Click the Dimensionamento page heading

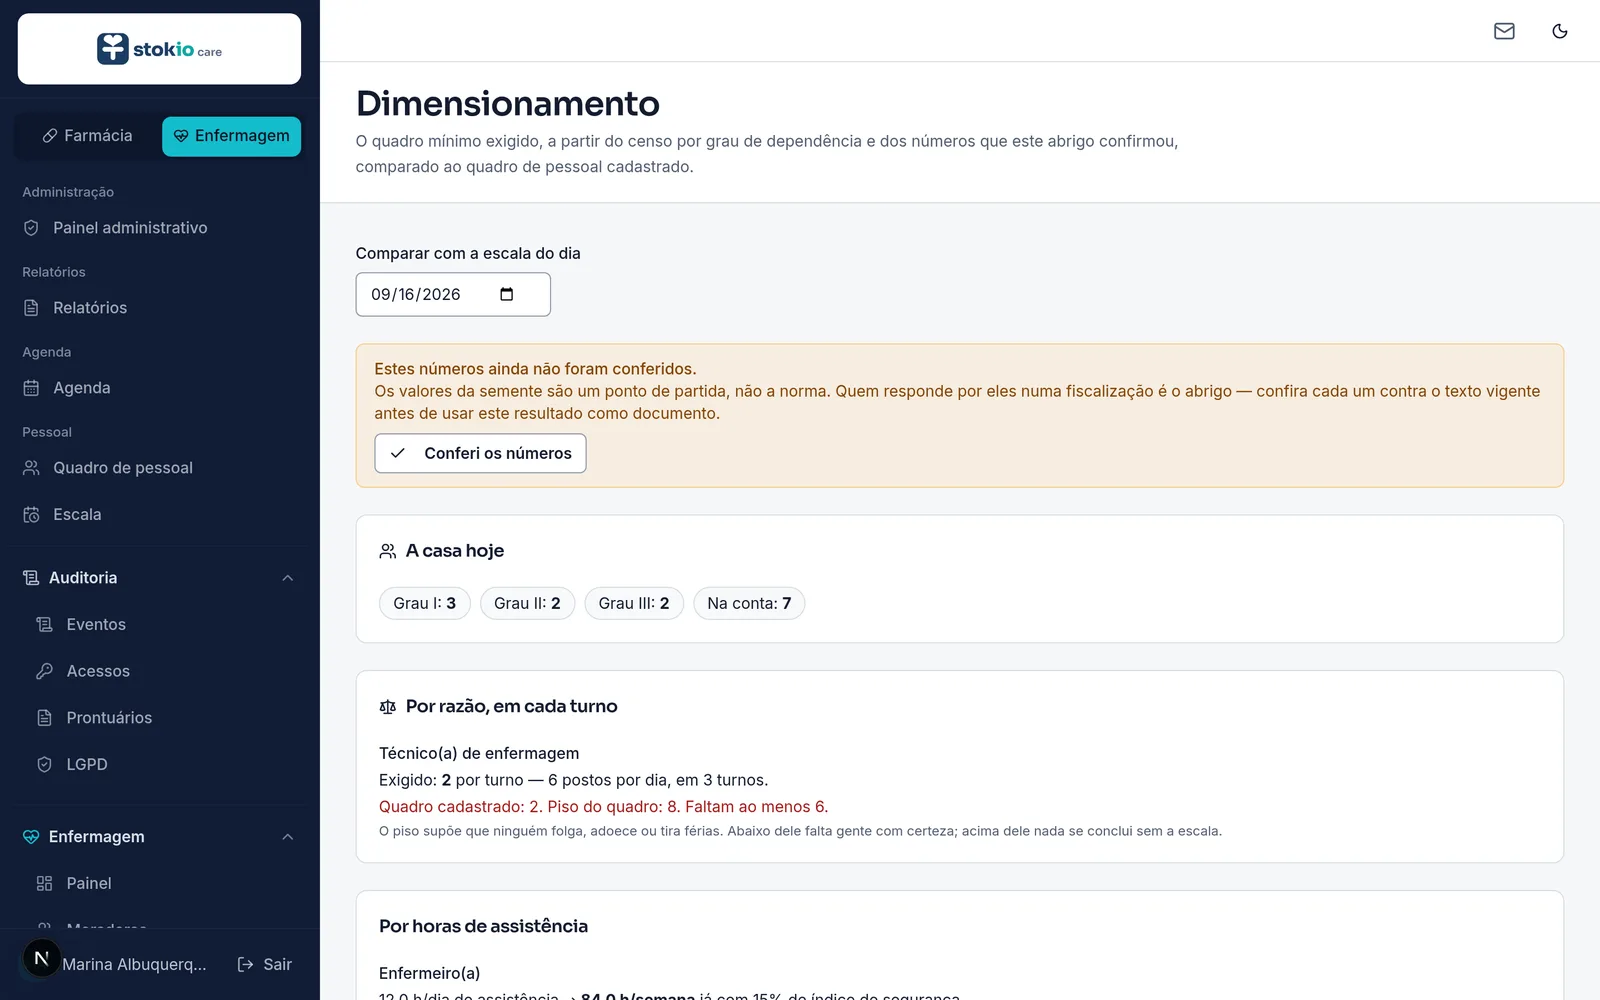point(508,103)
